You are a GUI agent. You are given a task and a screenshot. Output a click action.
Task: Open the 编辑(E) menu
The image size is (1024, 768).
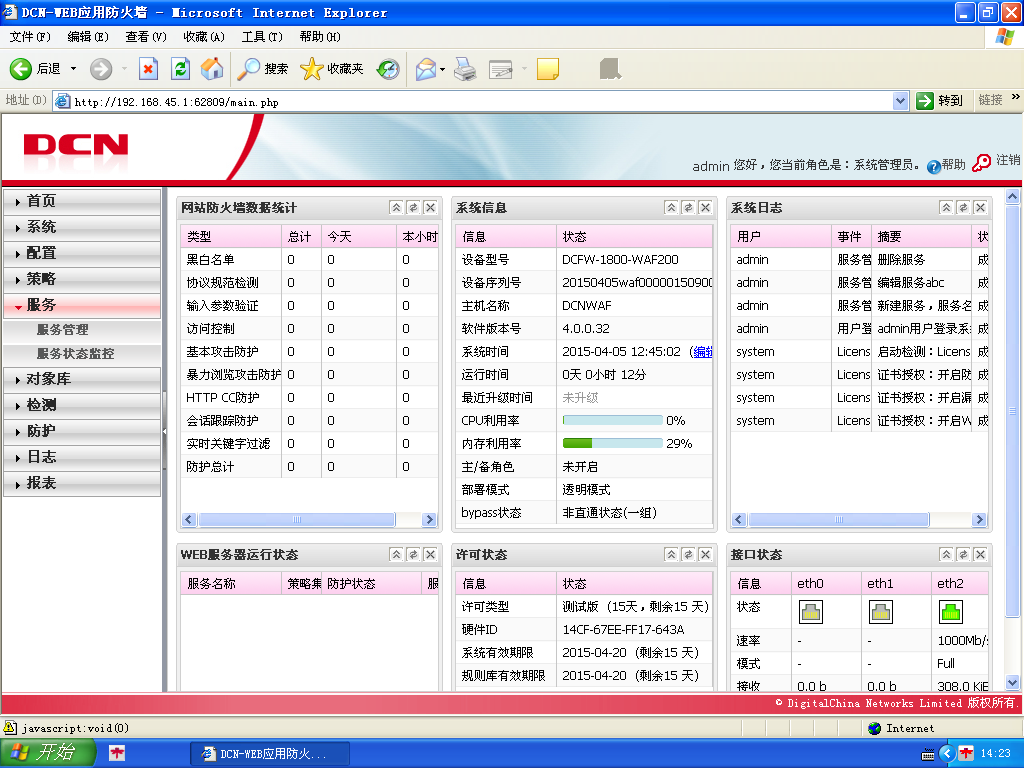[x=88, y=37]
